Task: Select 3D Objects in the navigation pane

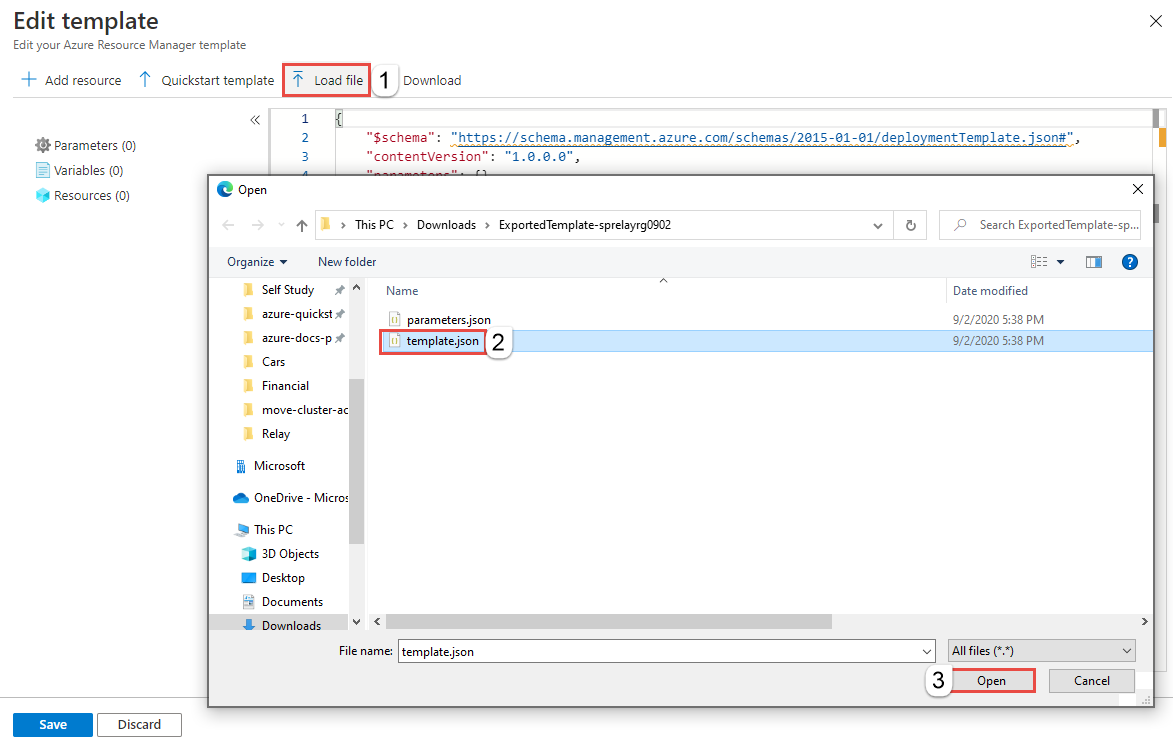Action: coord(290,554)
